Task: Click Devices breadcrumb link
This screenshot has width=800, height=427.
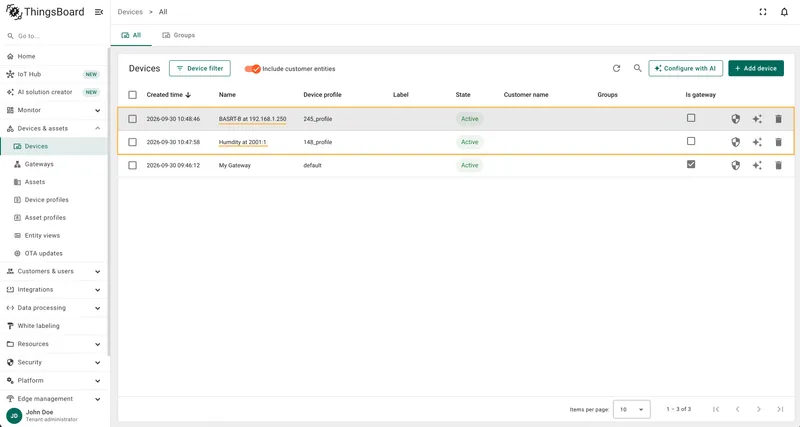Action: pyautogui.click(x=130, y=12)
